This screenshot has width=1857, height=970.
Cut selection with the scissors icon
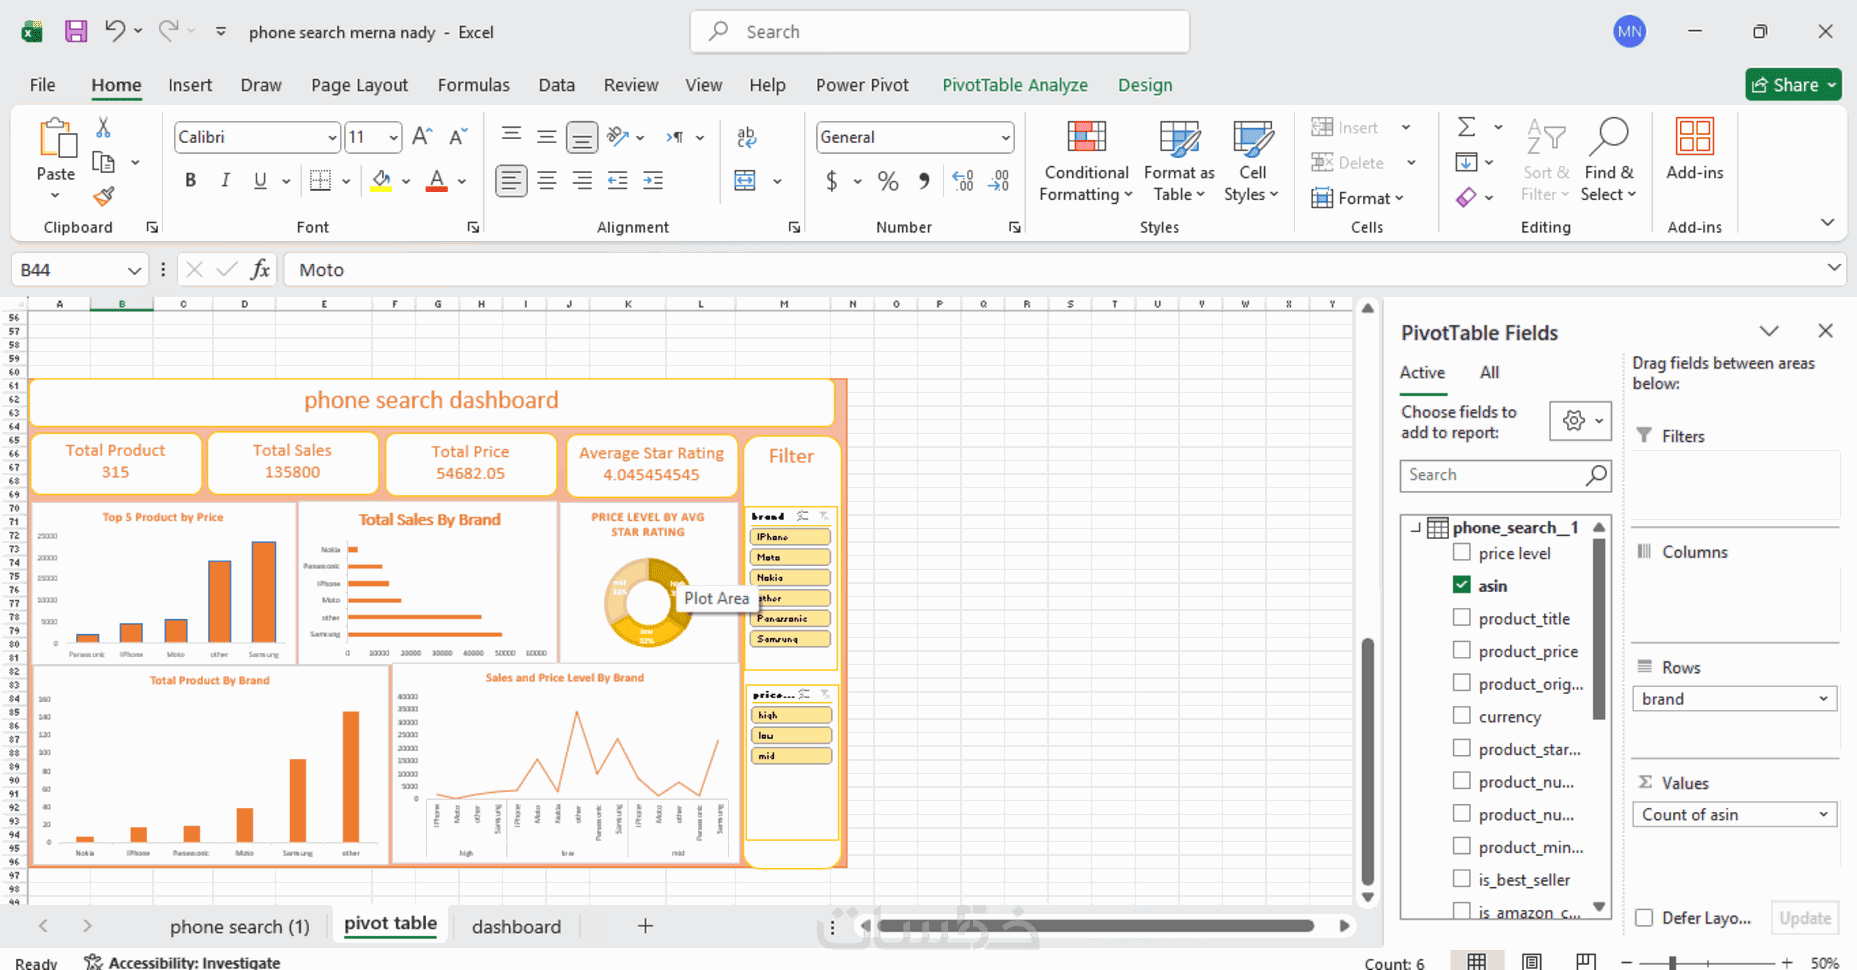click(x=103, y=128)
